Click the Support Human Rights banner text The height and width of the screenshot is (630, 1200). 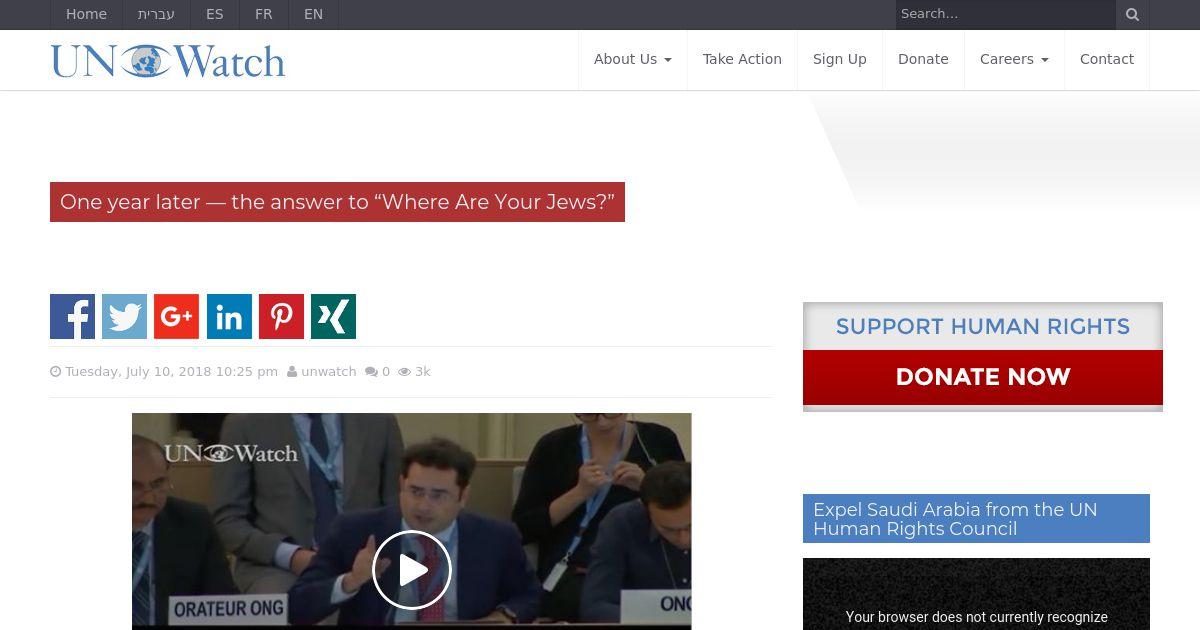[983, 327]
